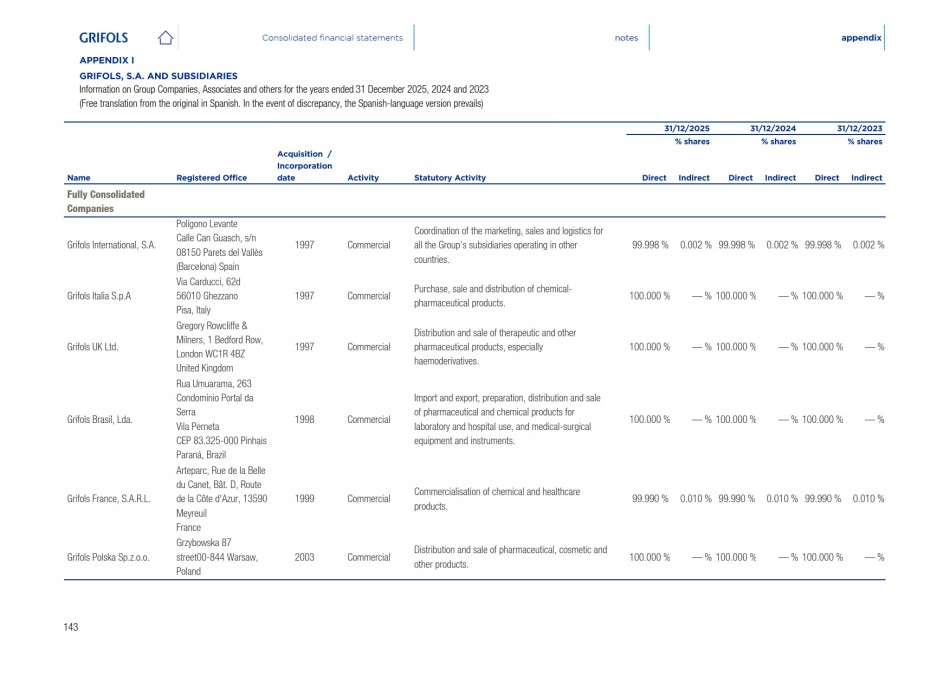Click the Grifols International, S.A. row name
This screenshot has width=950, height=673.
click(112, 245)
